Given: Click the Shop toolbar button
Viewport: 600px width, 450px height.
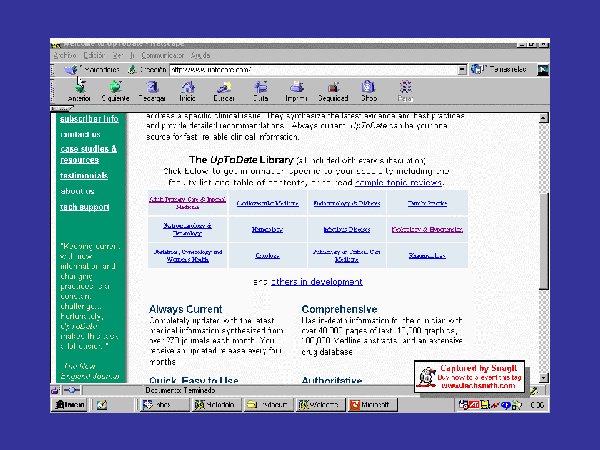Looking at the screenshot, I should click(x=368, y=91).
